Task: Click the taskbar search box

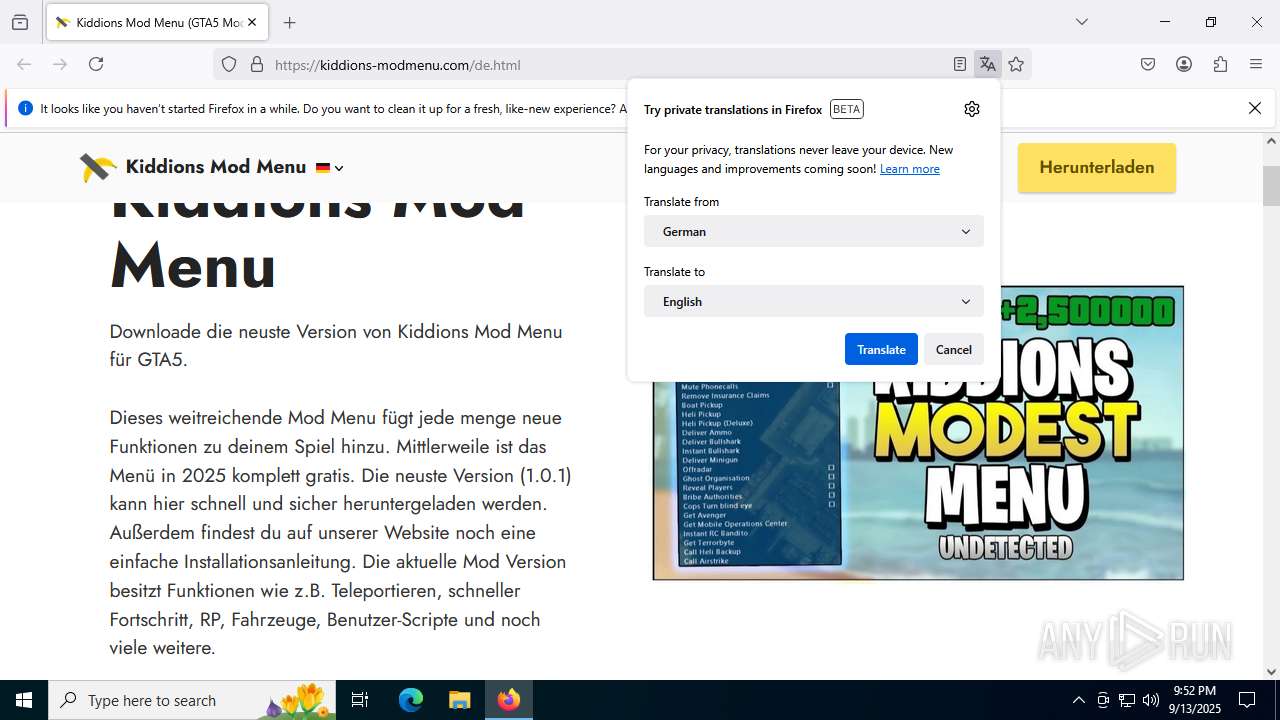Action: [x=192, y=700]
